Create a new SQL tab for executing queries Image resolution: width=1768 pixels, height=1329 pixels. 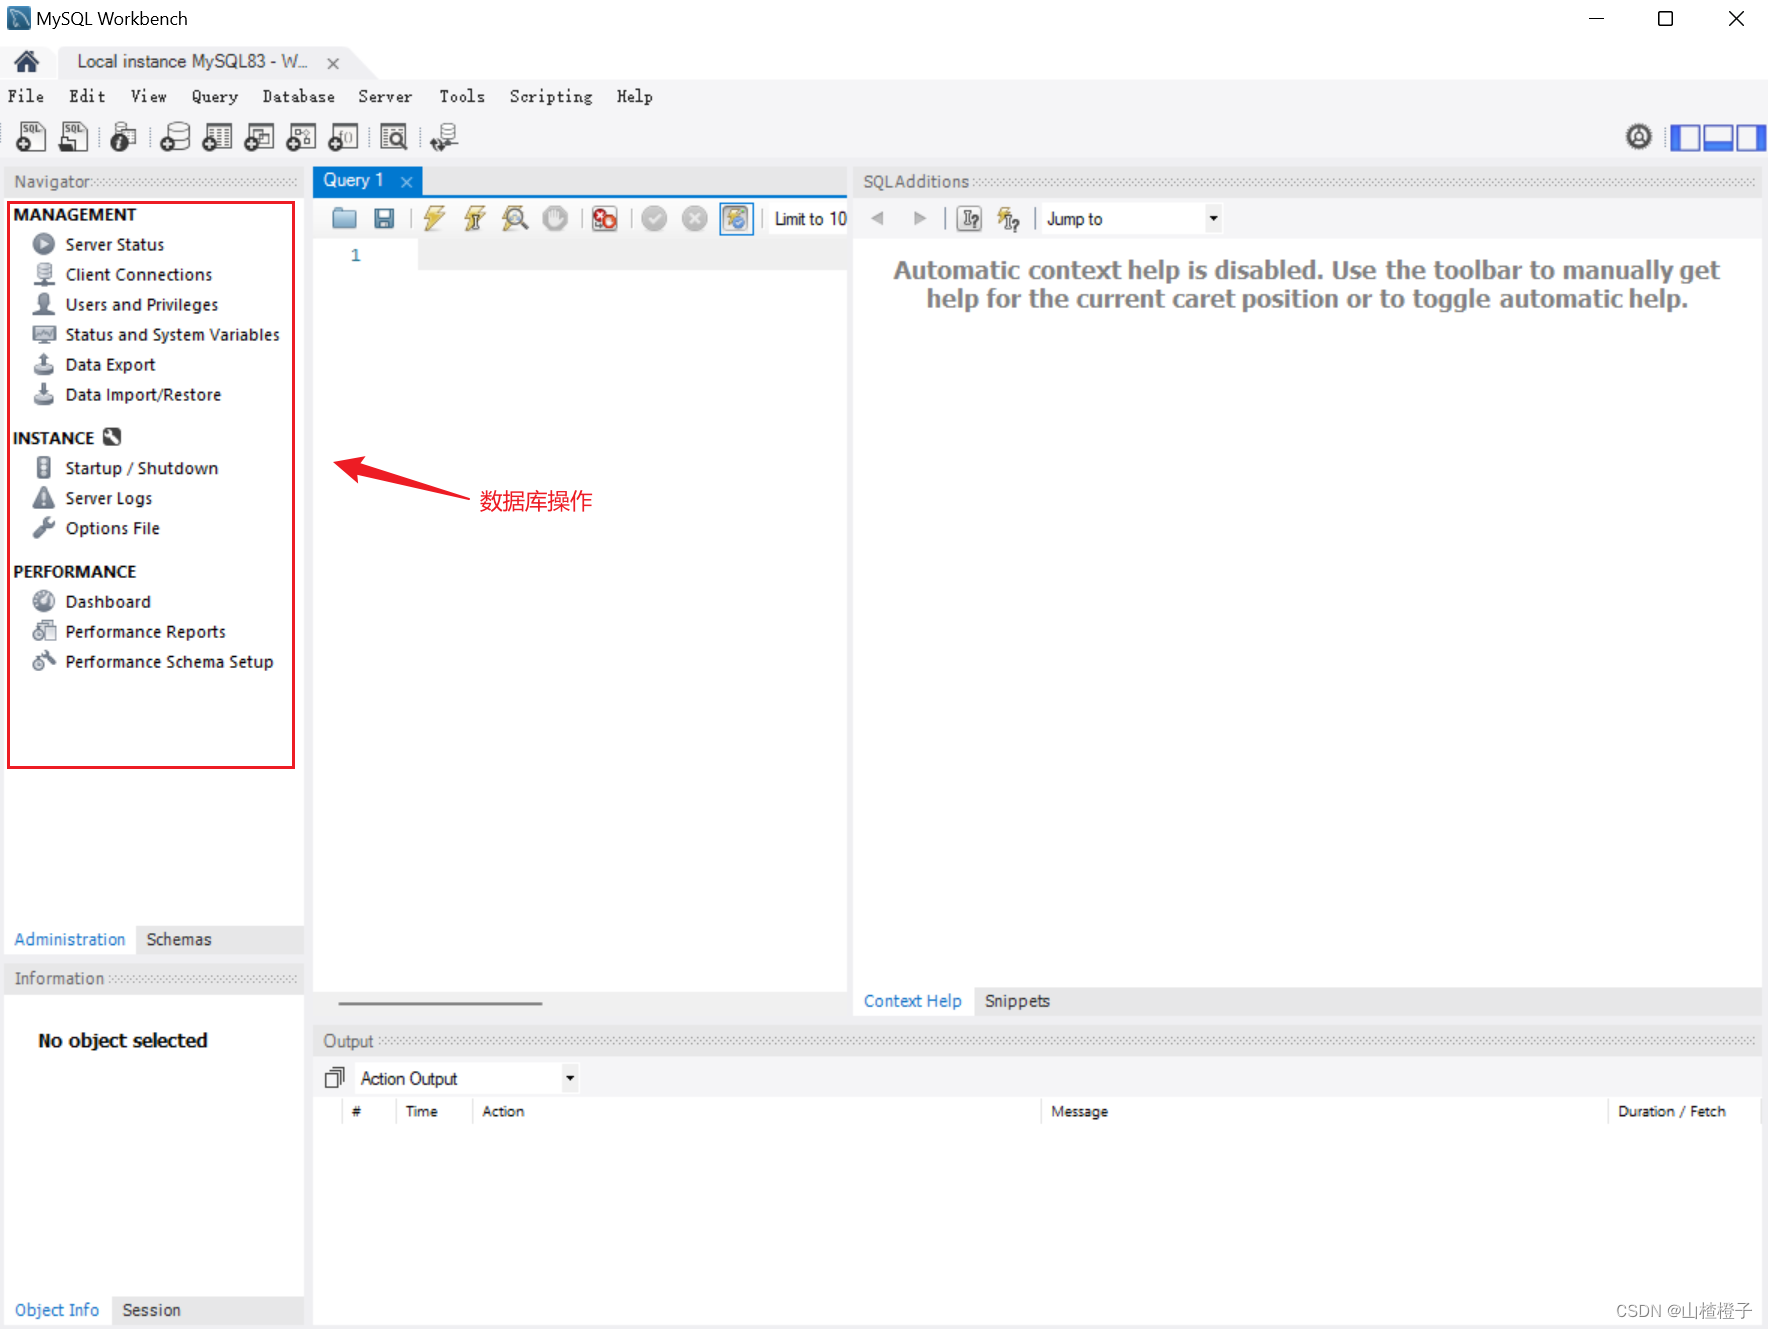point(30,137)
